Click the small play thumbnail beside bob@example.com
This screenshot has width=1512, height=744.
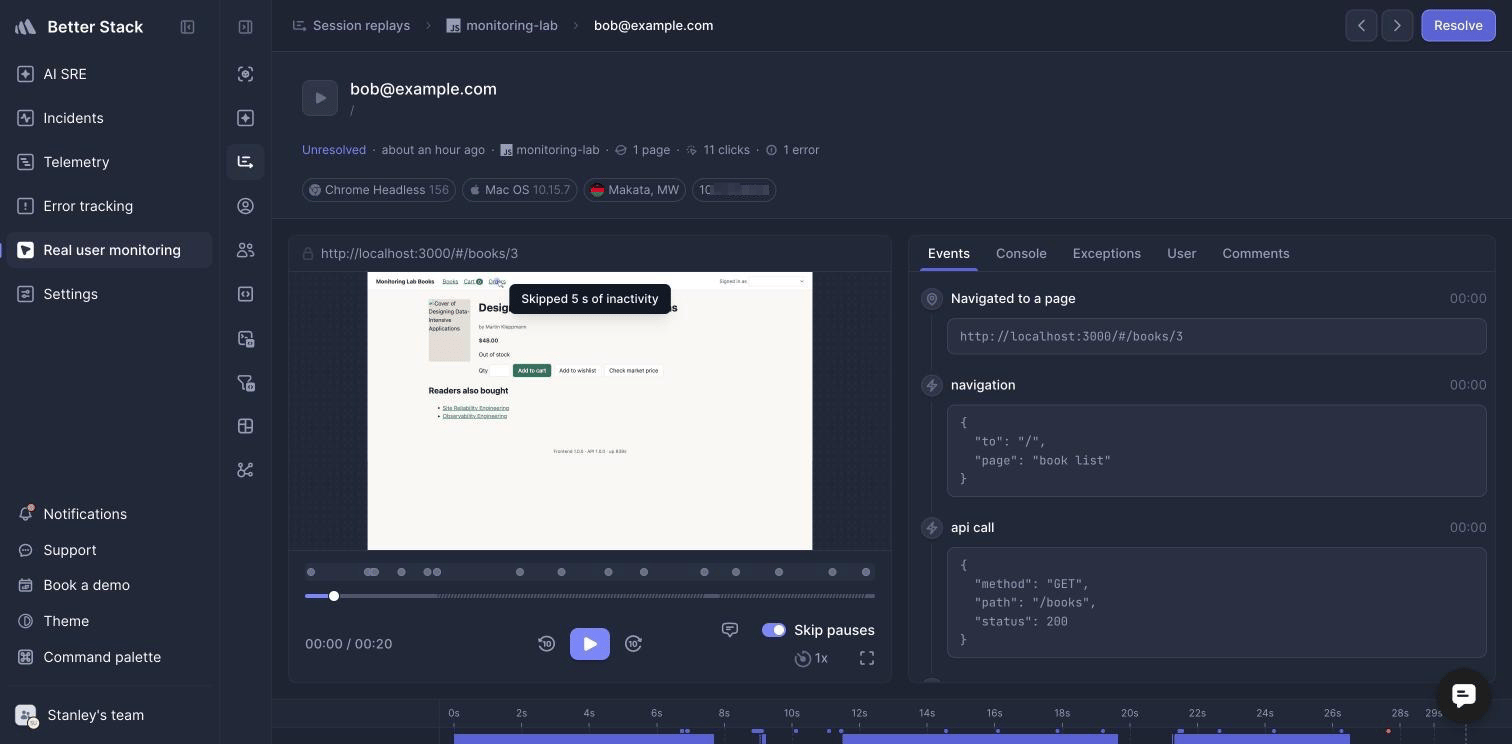[x=320, y=98]
